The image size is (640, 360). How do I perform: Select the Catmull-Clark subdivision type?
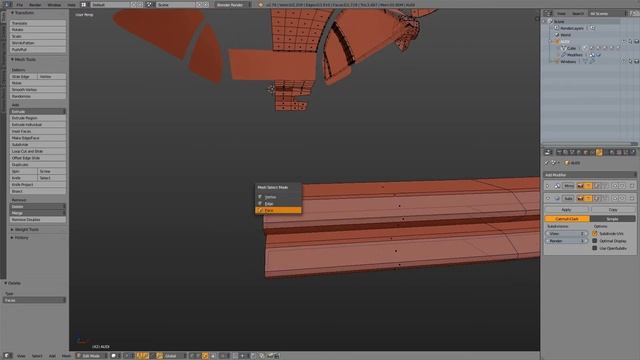click(x=567, y=219)
